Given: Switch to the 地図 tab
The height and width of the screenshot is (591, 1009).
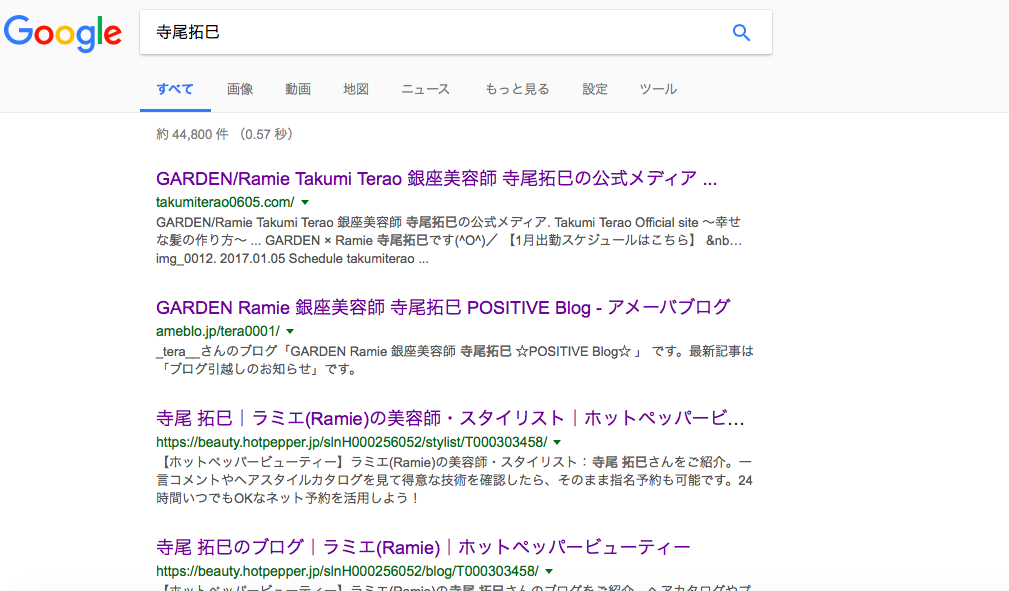Looking at the screenshot, I should click(x=356, y=89).
